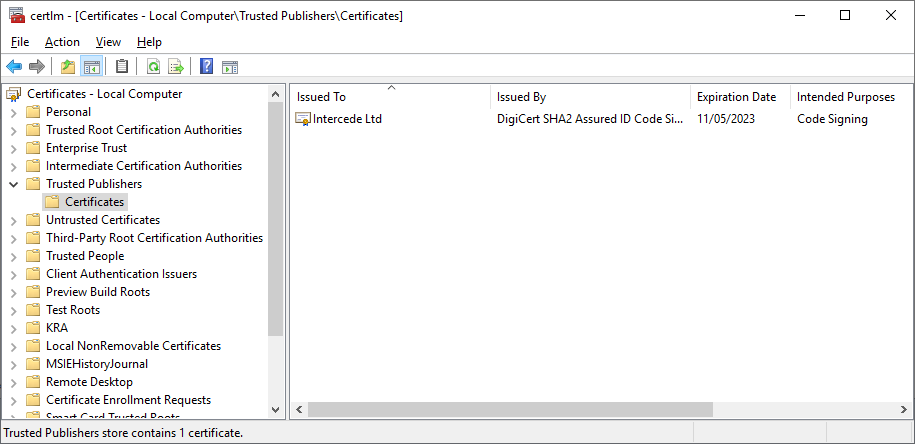This screenshot has height=444, width=915.
Task: Expand the Personal store node
Action: click(14, 112)
